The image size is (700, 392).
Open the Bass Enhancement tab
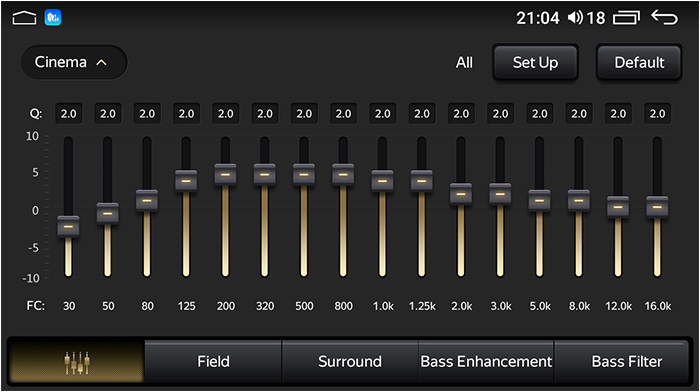tap(486, 362)
